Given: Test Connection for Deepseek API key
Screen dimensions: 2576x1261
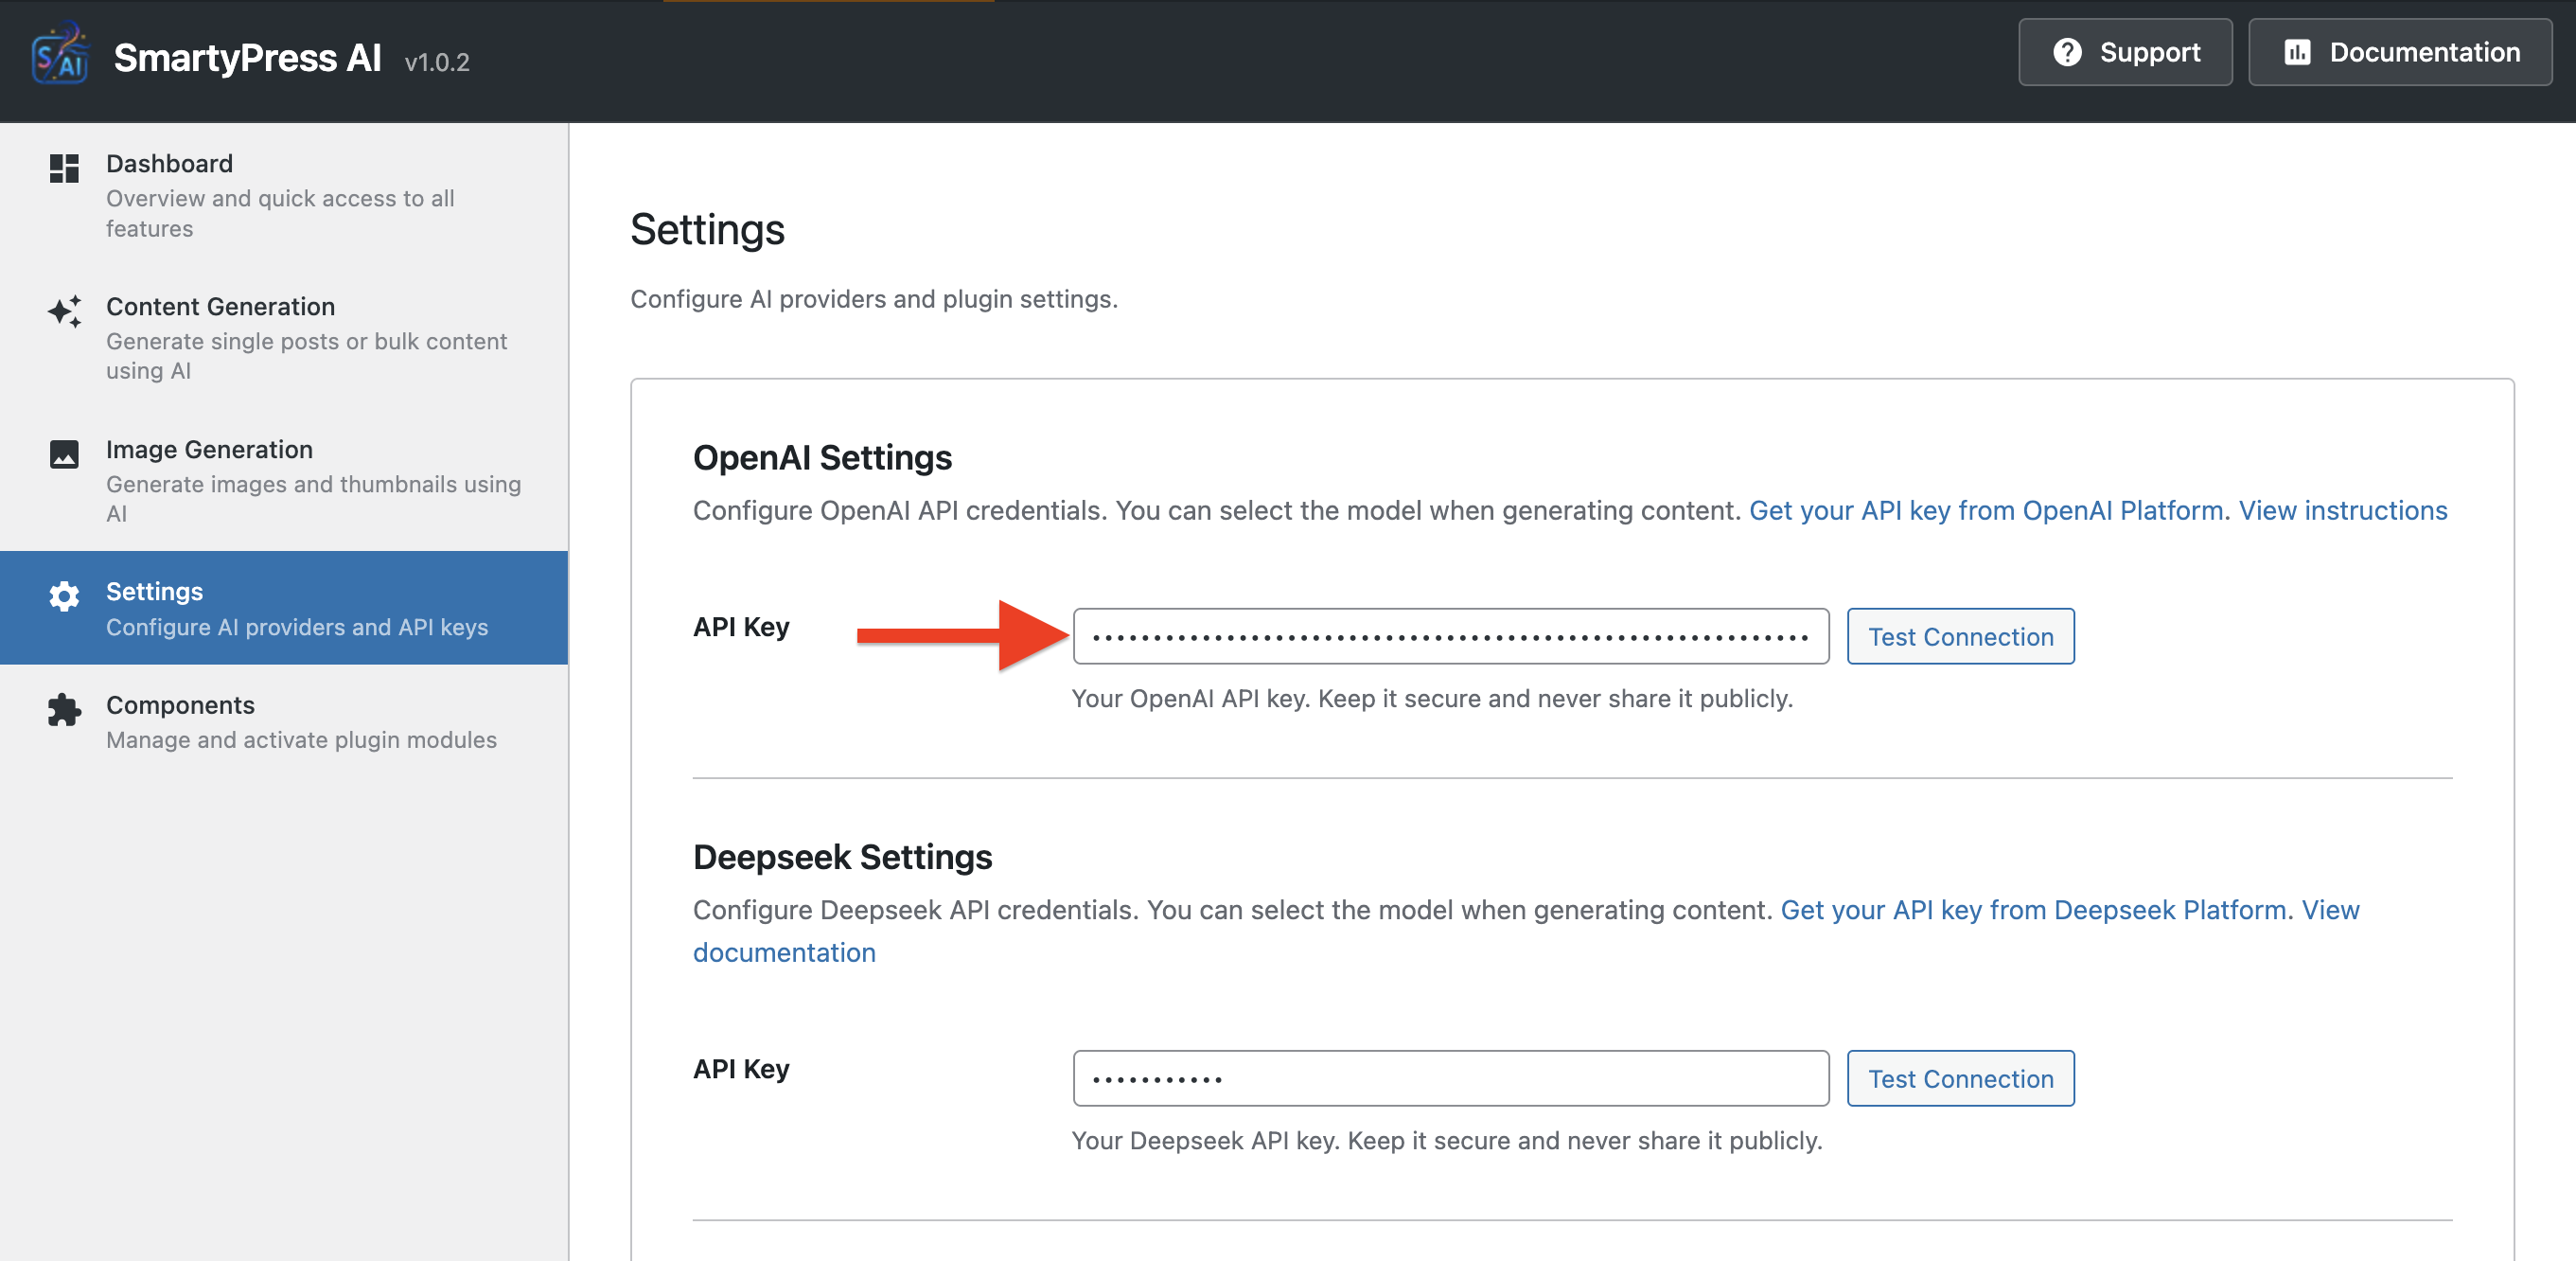Looking at the screenshot, I should click(1960, 1078).
